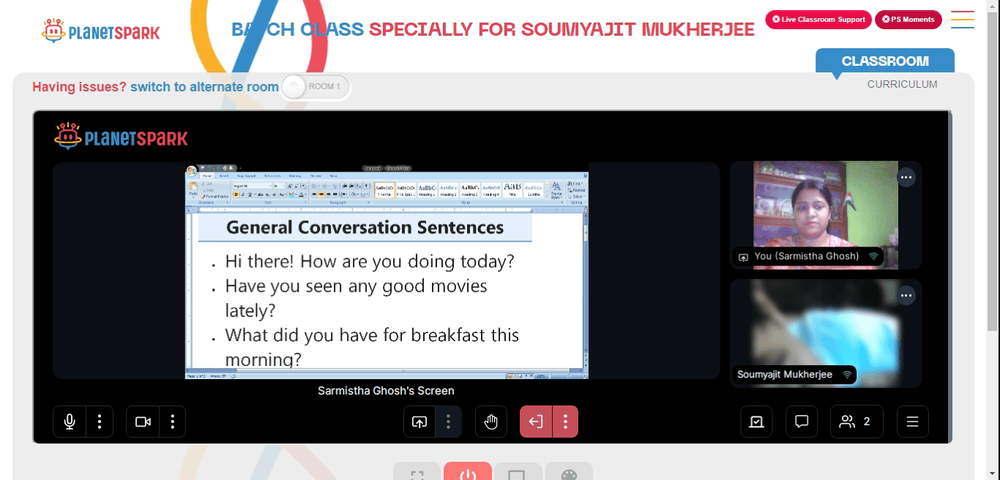Open the meeting toolbar hamburger menu
Viewport: 1000px width, 480px height.
click(913, 421)
